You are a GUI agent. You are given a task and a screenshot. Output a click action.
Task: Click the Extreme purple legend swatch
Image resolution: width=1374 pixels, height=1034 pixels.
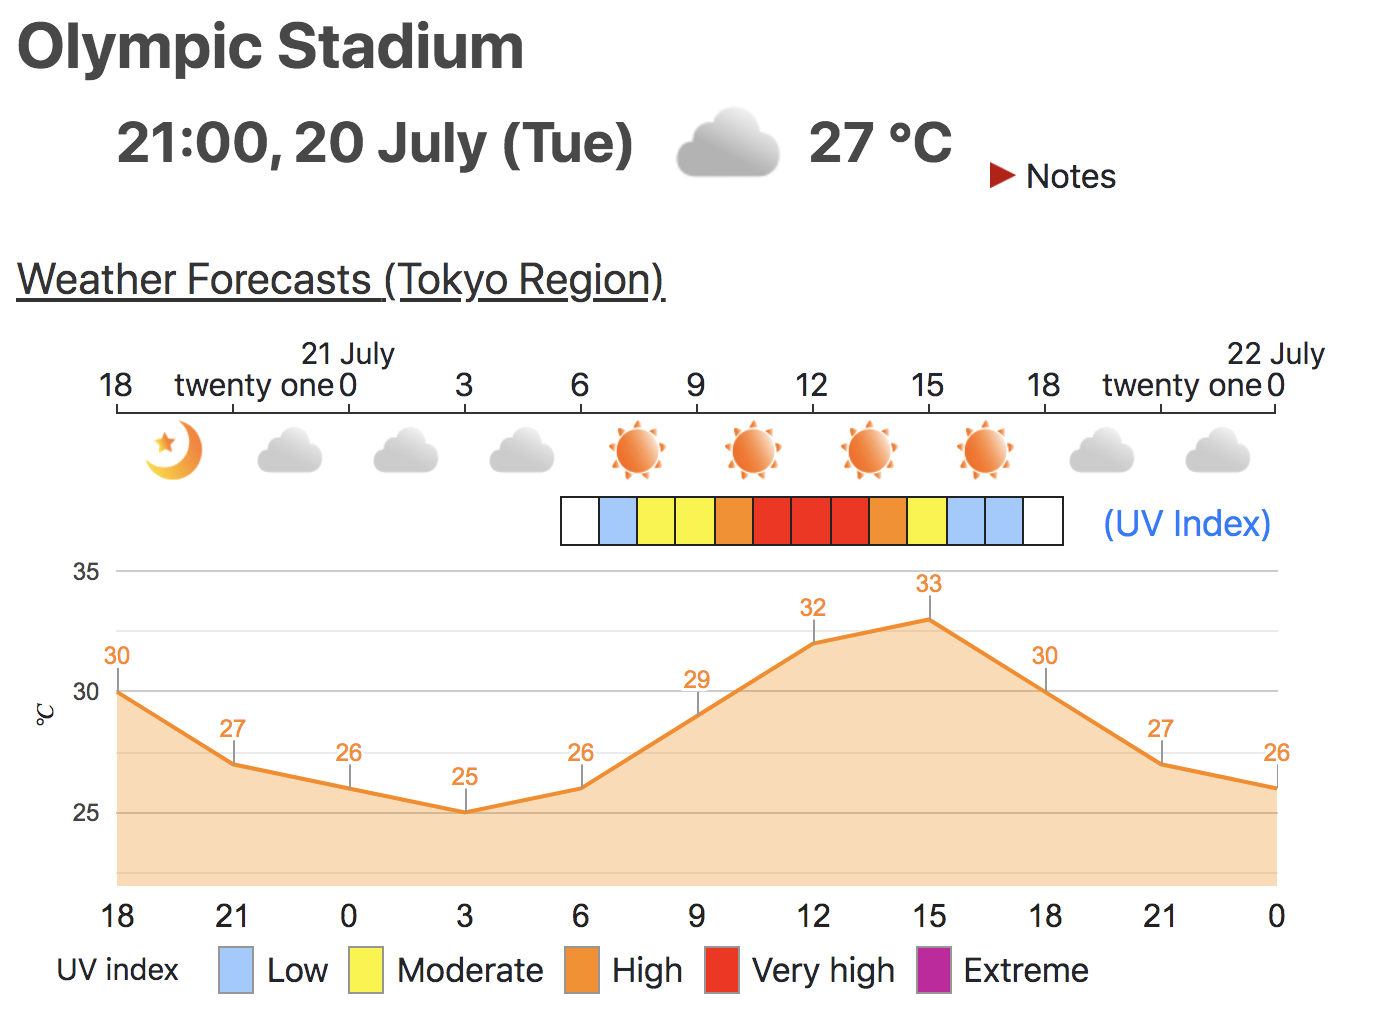click(934, 970)
